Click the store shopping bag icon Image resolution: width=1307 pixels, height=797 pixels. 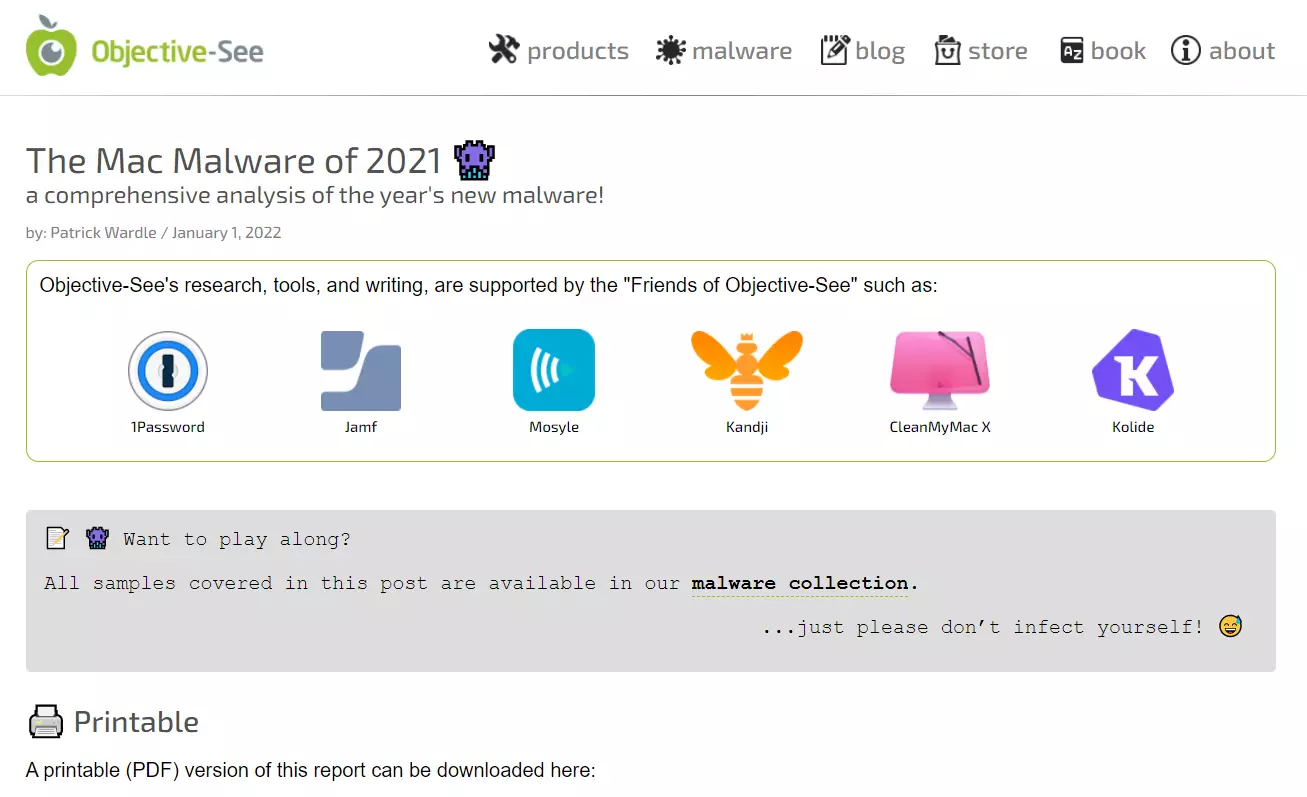pos(947,50)
